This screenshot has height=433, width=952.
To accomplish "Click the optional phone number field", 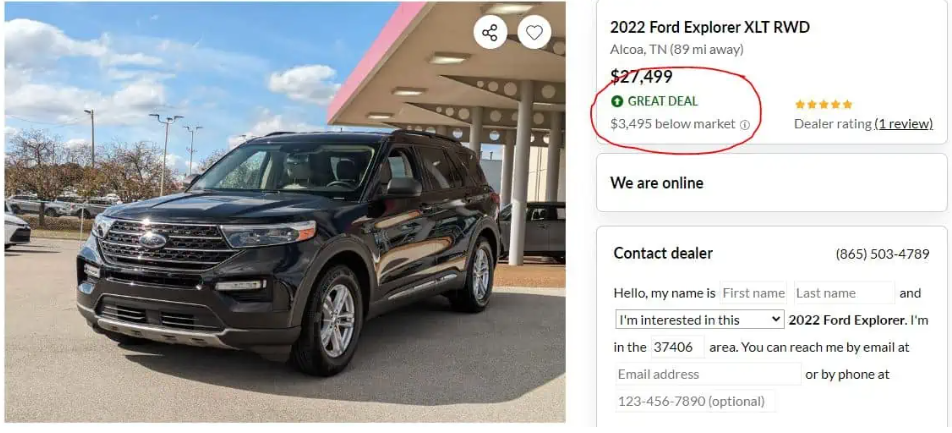I will (694, 401).
